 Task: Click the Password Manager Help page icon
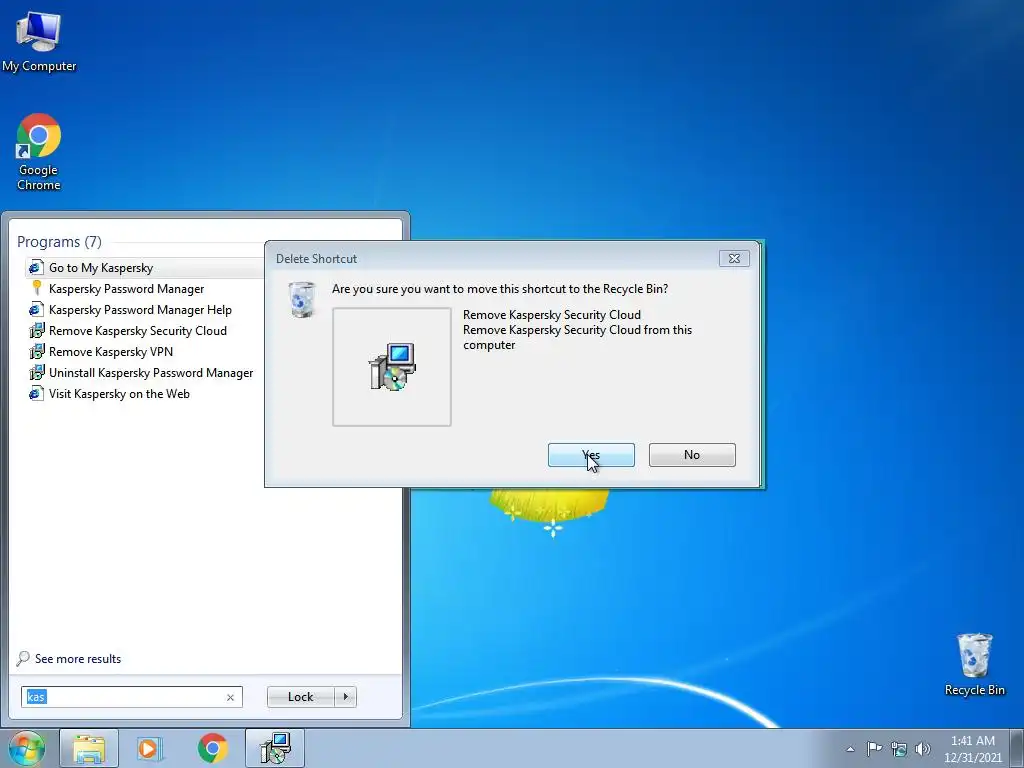pyautogui.click(x=37, y=310)
